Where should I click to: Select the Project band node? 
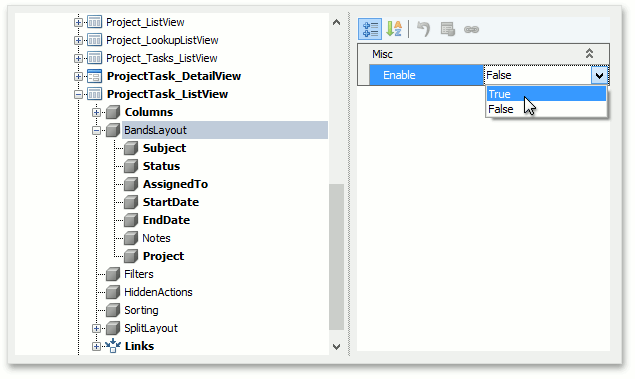pos(164,256)
